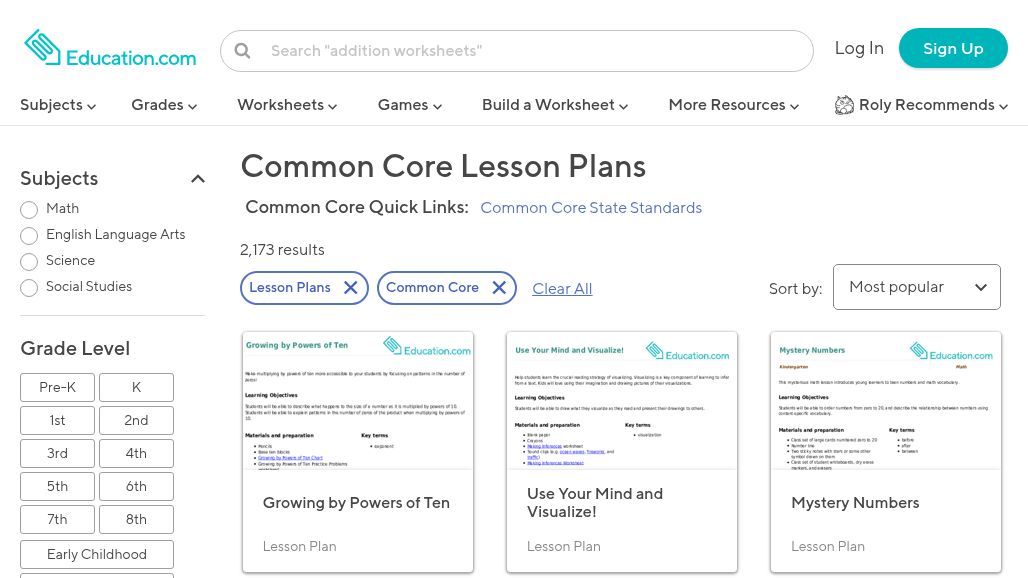The image size is (1028, 578).
Task: Open the Common Core State Standards link
Action: (591, 208)
